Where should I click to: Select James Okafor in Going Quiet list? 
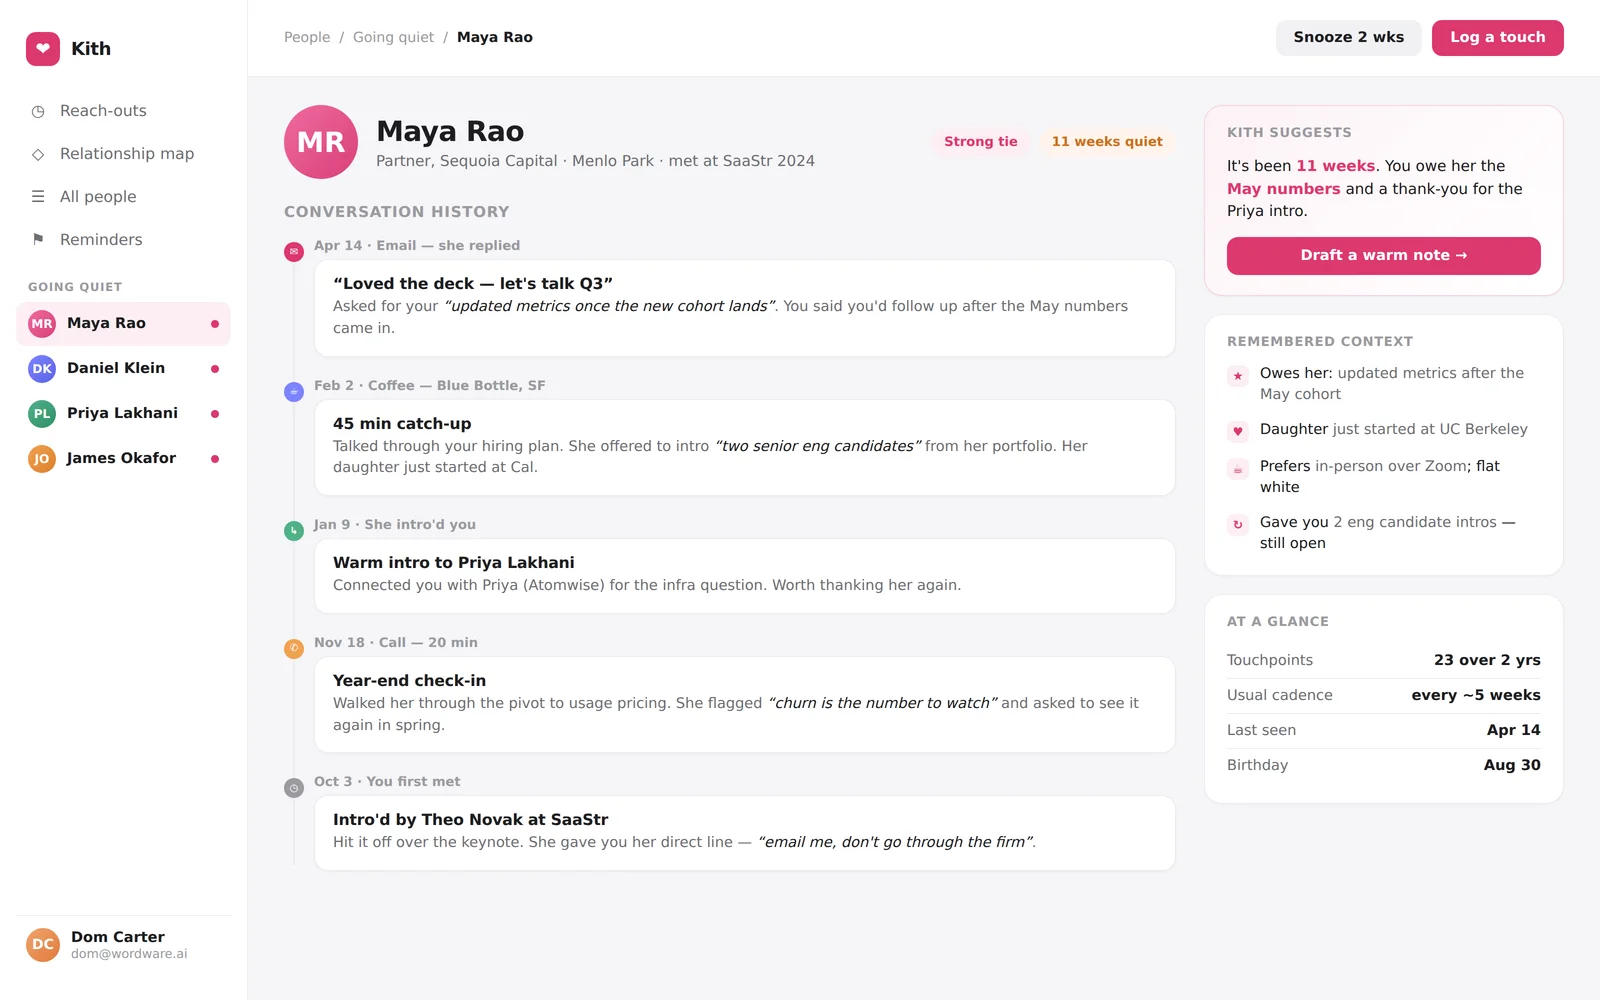click(x=124, y=459)
